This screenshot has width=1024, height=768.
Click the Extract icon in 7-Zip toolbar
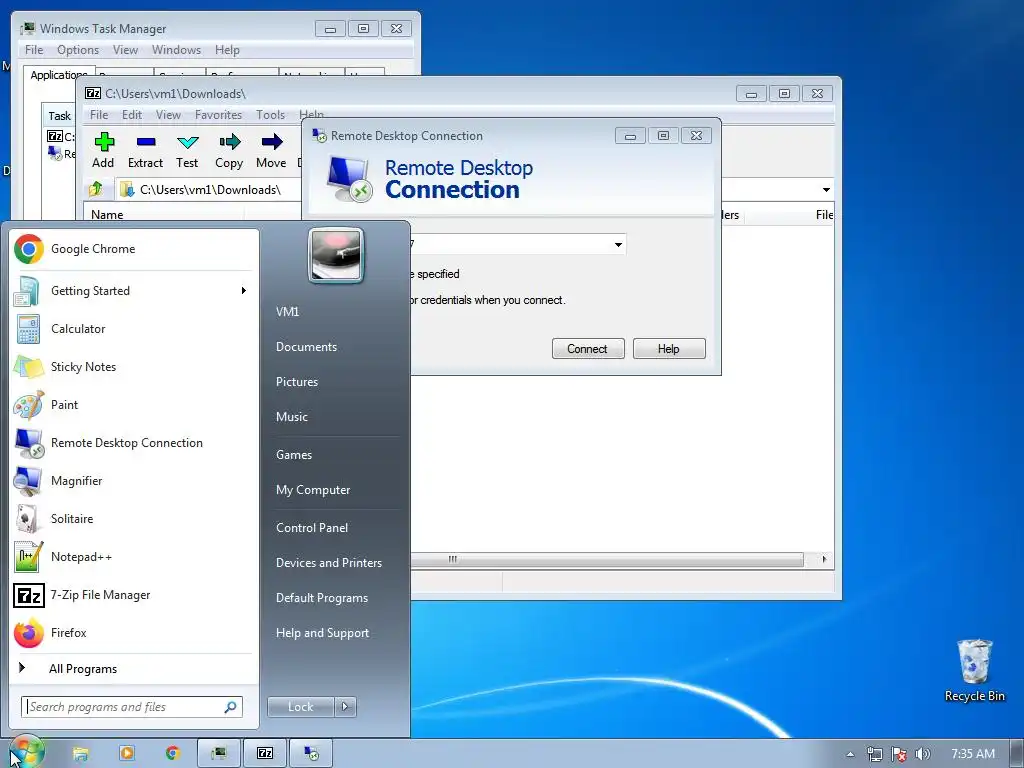145,151
